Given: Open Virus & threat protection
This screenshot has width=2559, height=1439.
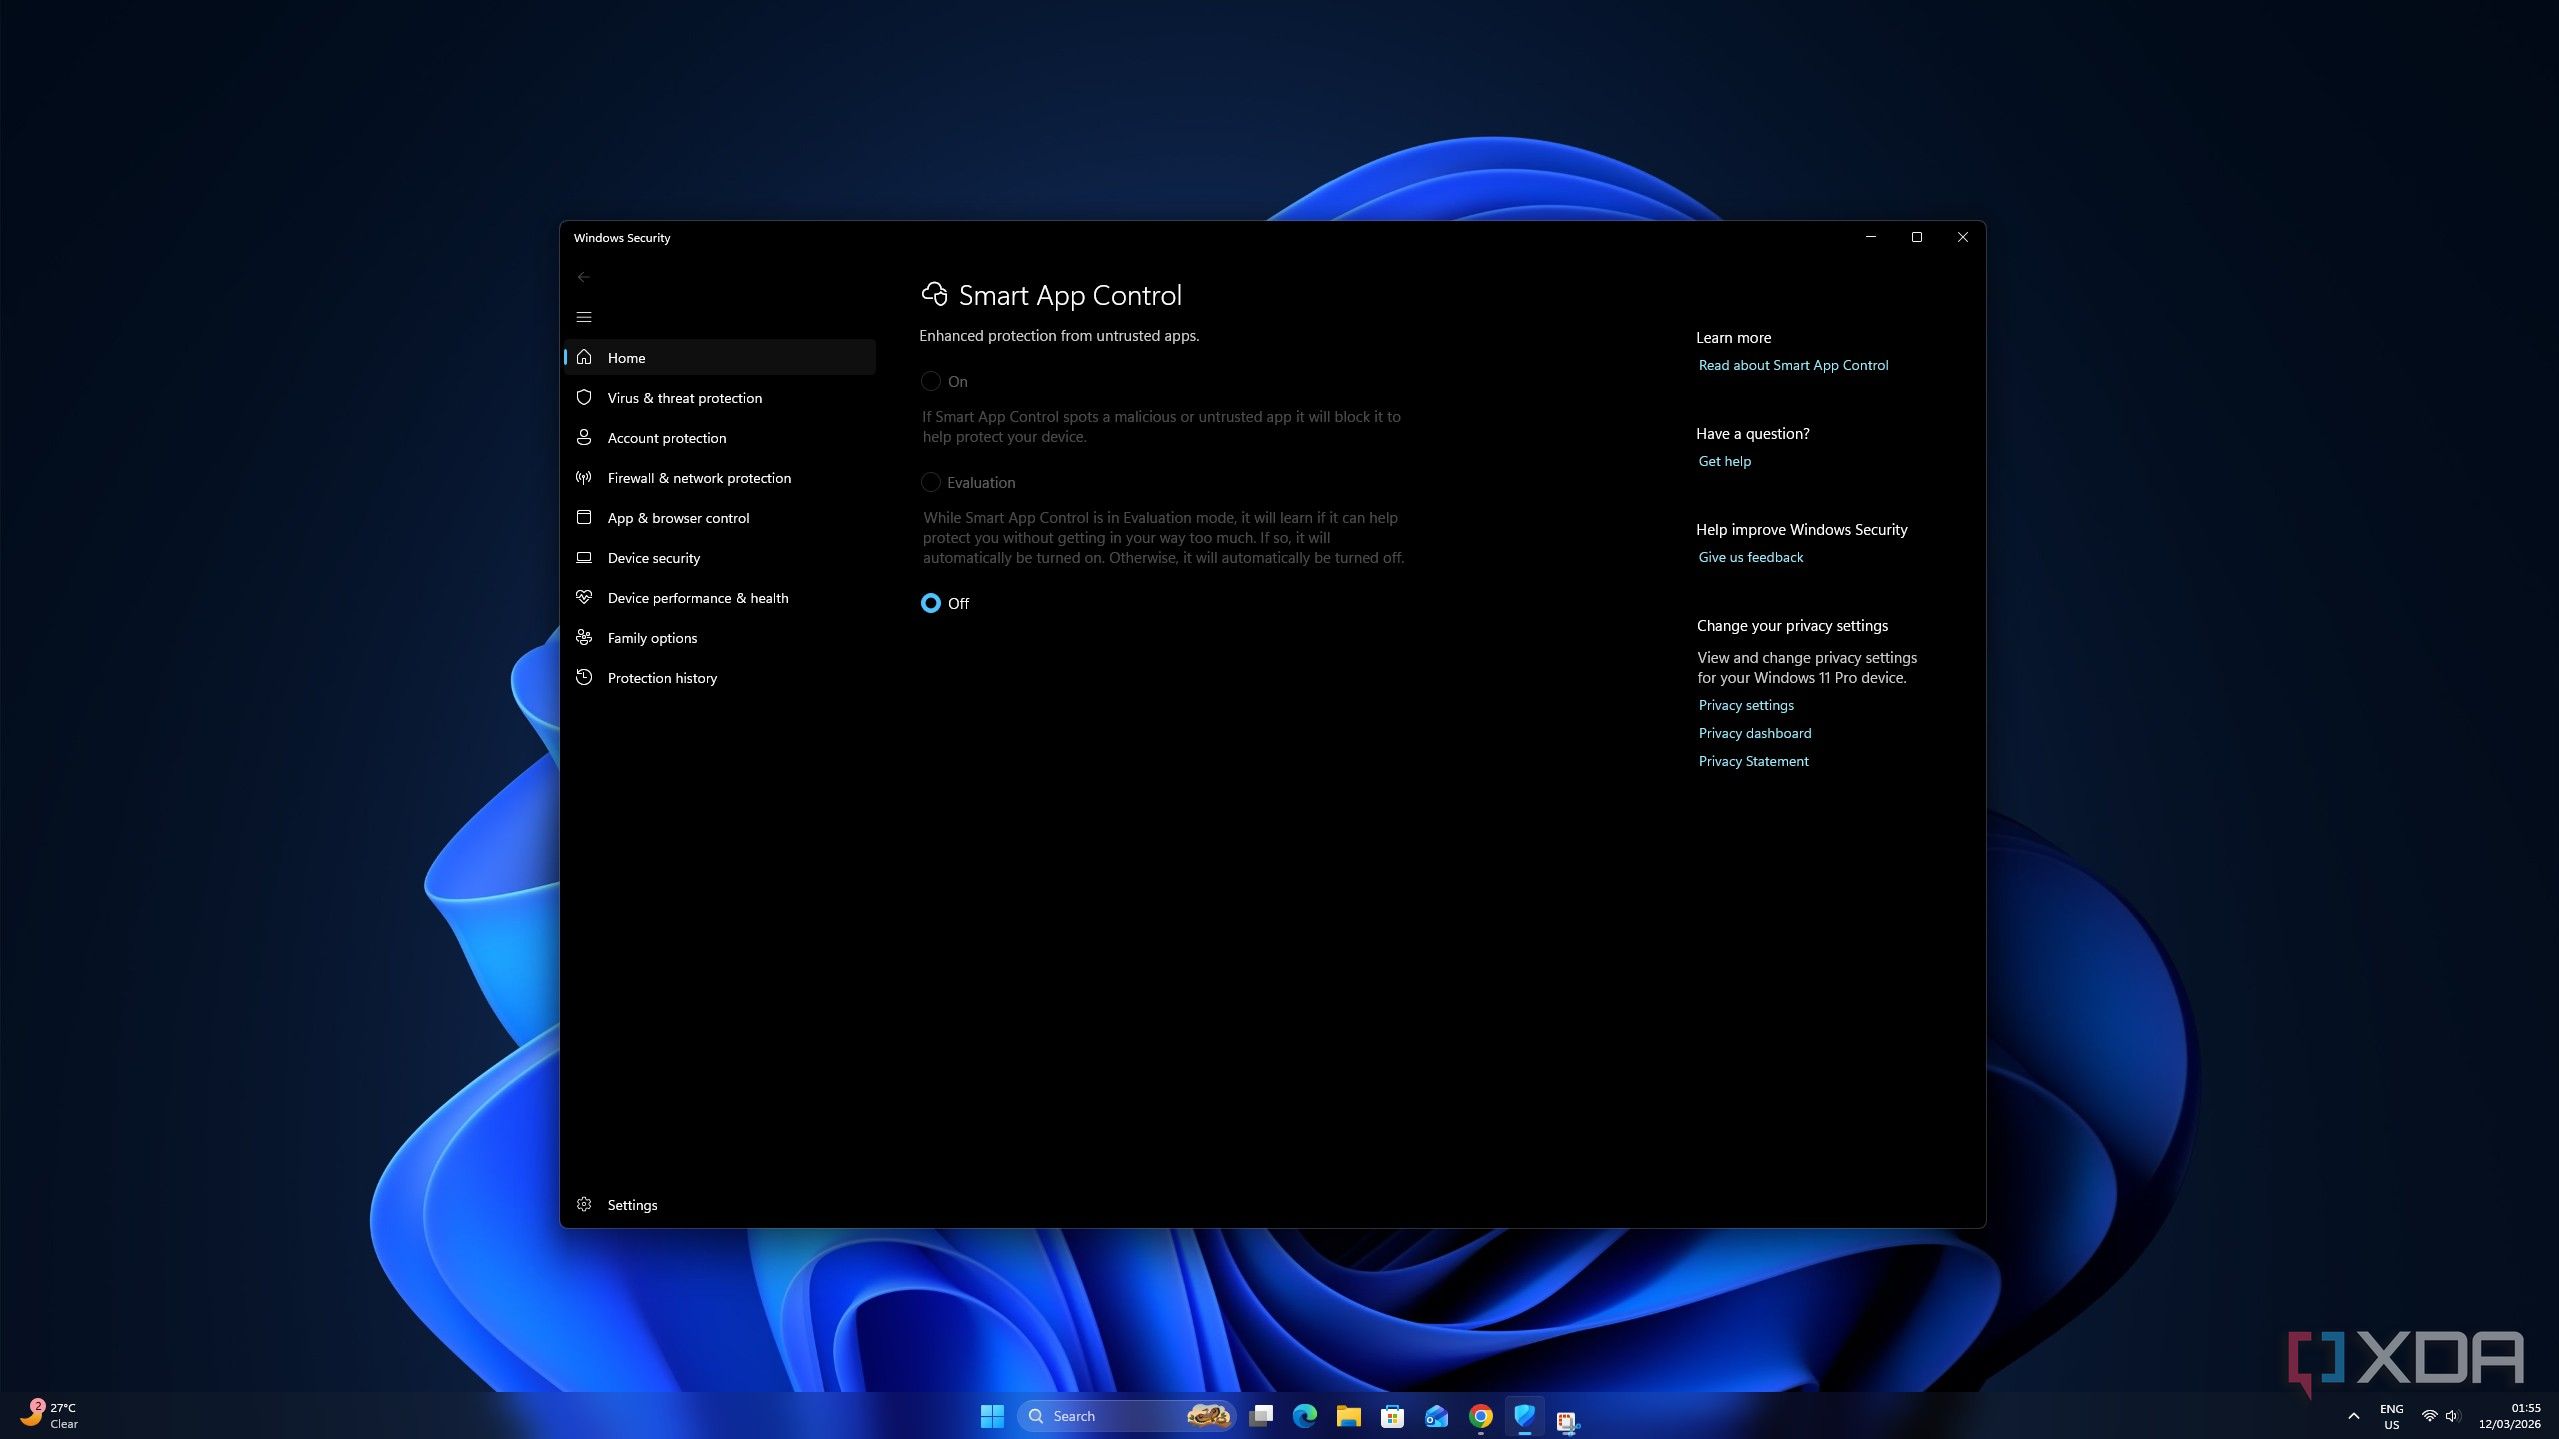Looking at the screenshot, I should click(x=720, y=397).
